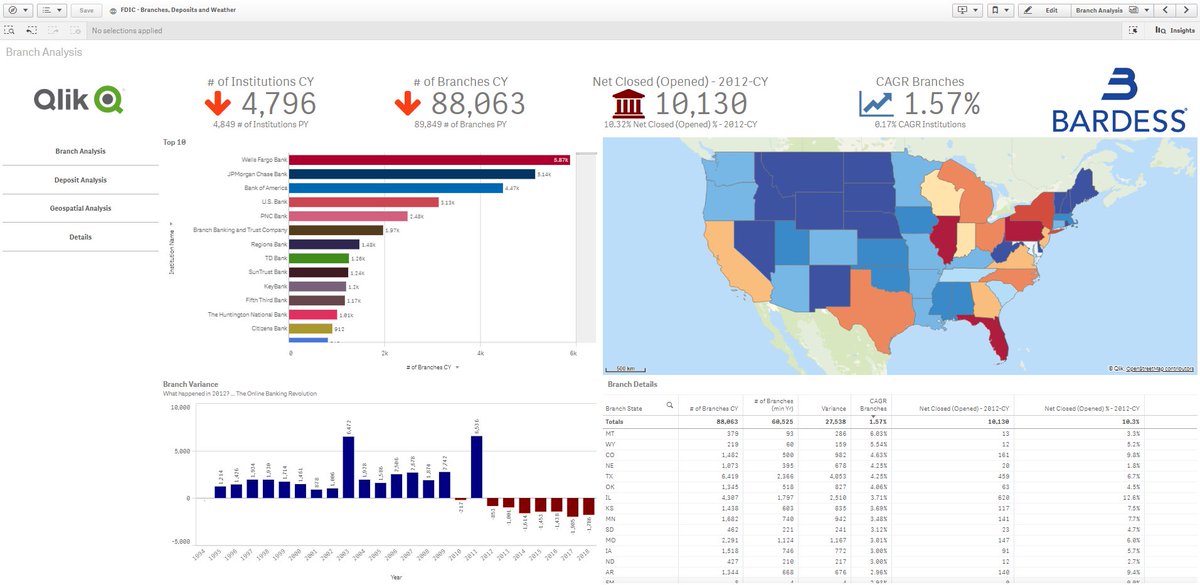The image size is (1200, 585).
Task: Select the U.S. Bank bar
Action: (364, 202)
